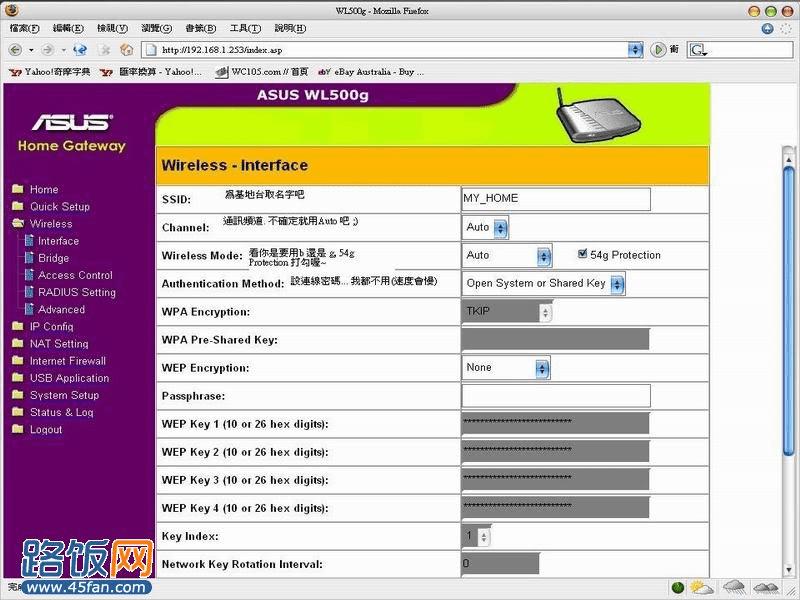The height and width of the screenshot is (600, 800).
Task: Open the 瀏覽(G) menu
Action: pyautogui.click(x=157, y=29)
